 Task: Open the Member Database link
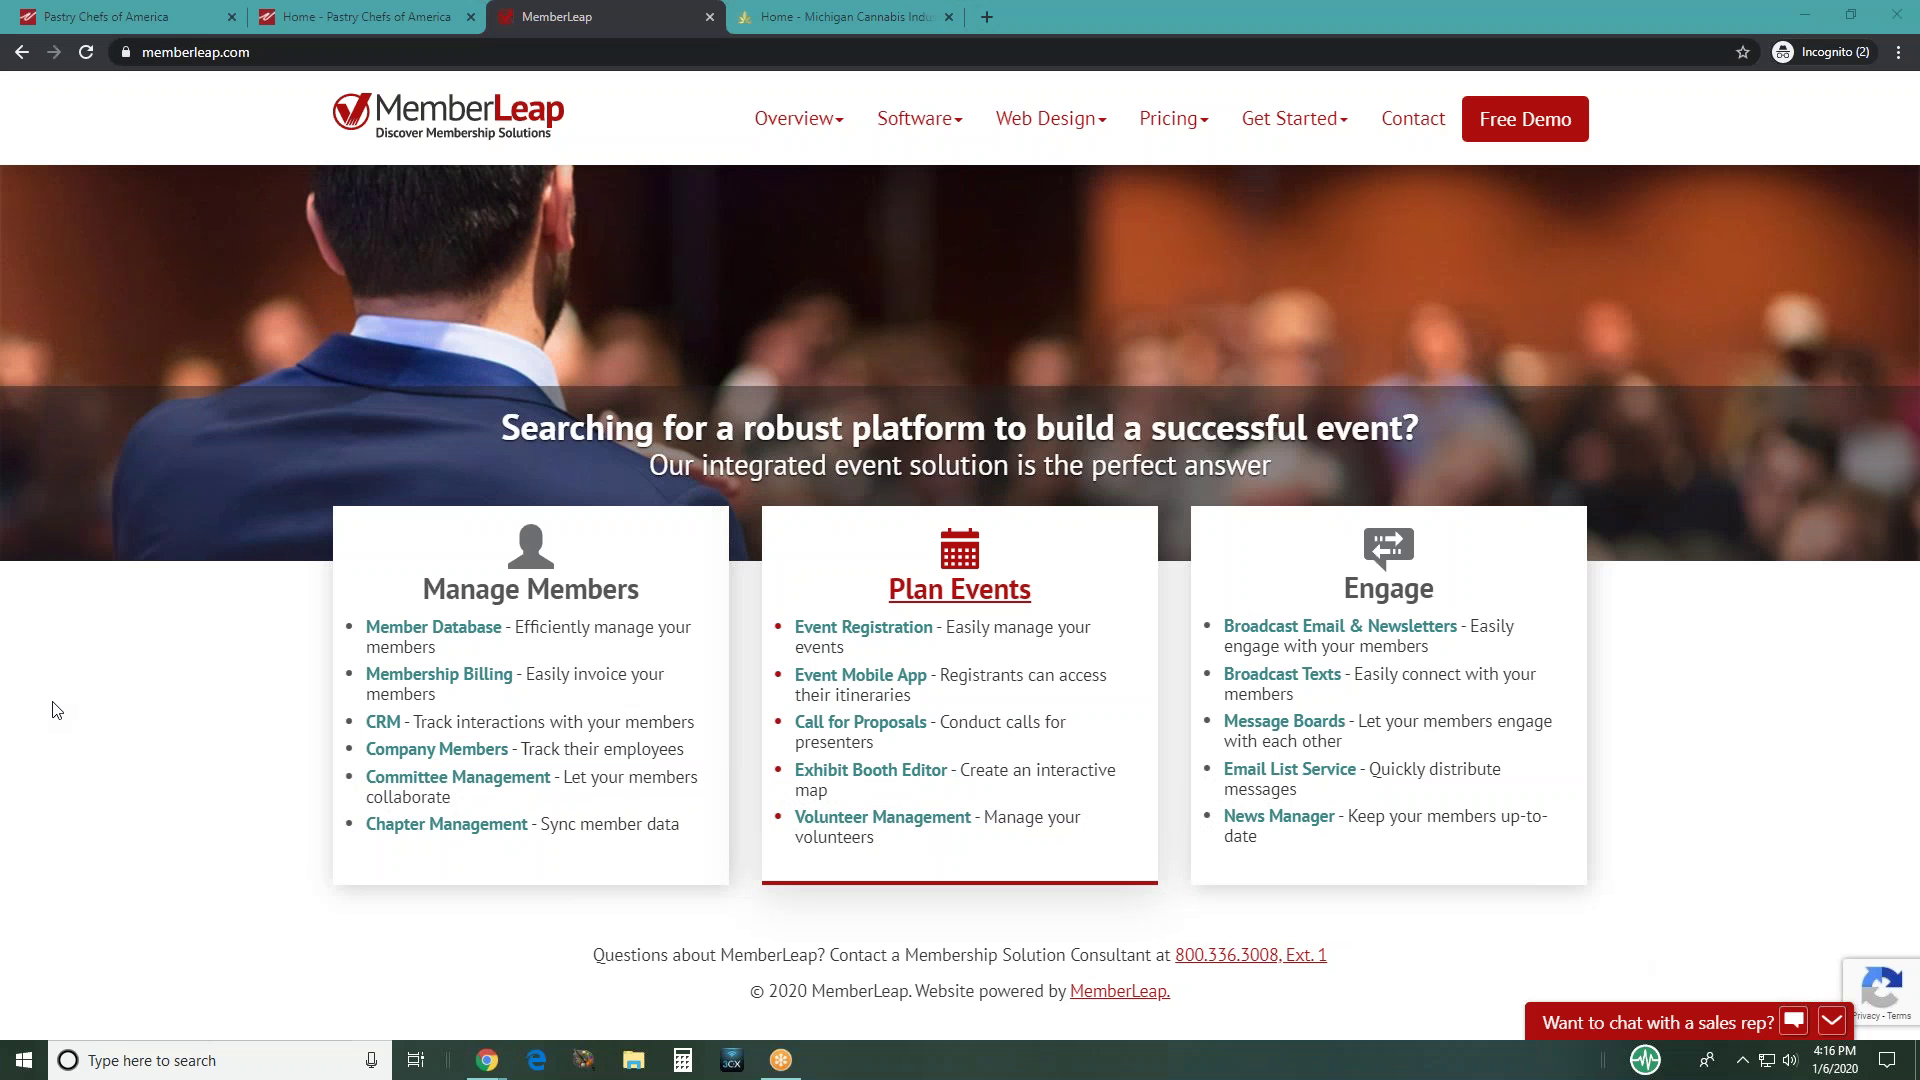[433, 627]
